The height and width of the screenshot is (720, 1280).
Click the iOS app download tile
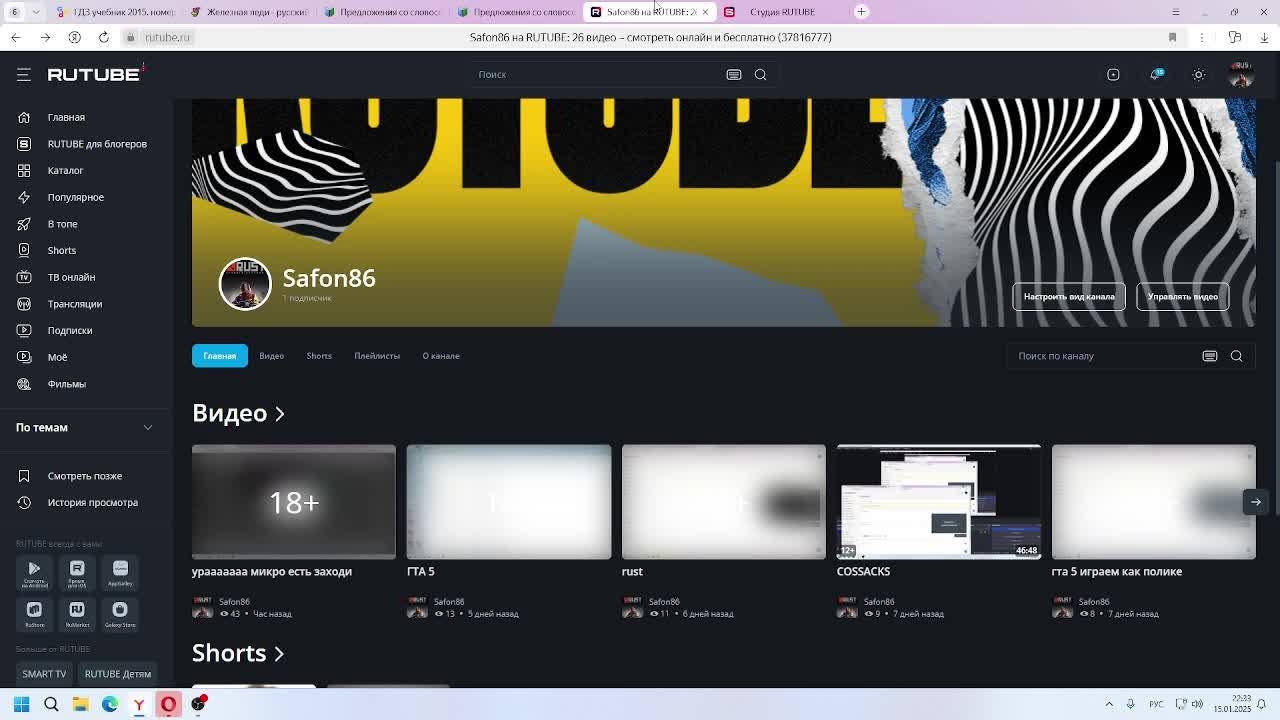tap(77, 572)
